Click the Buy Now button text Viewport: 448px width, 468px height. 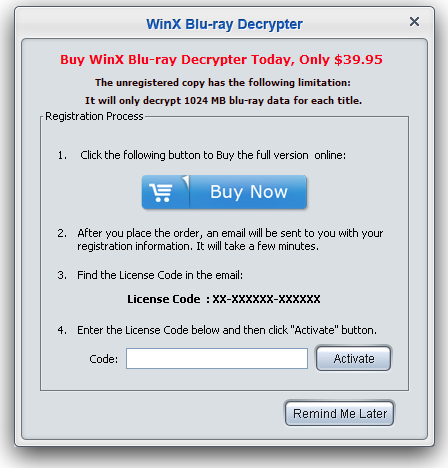[249, 192]
